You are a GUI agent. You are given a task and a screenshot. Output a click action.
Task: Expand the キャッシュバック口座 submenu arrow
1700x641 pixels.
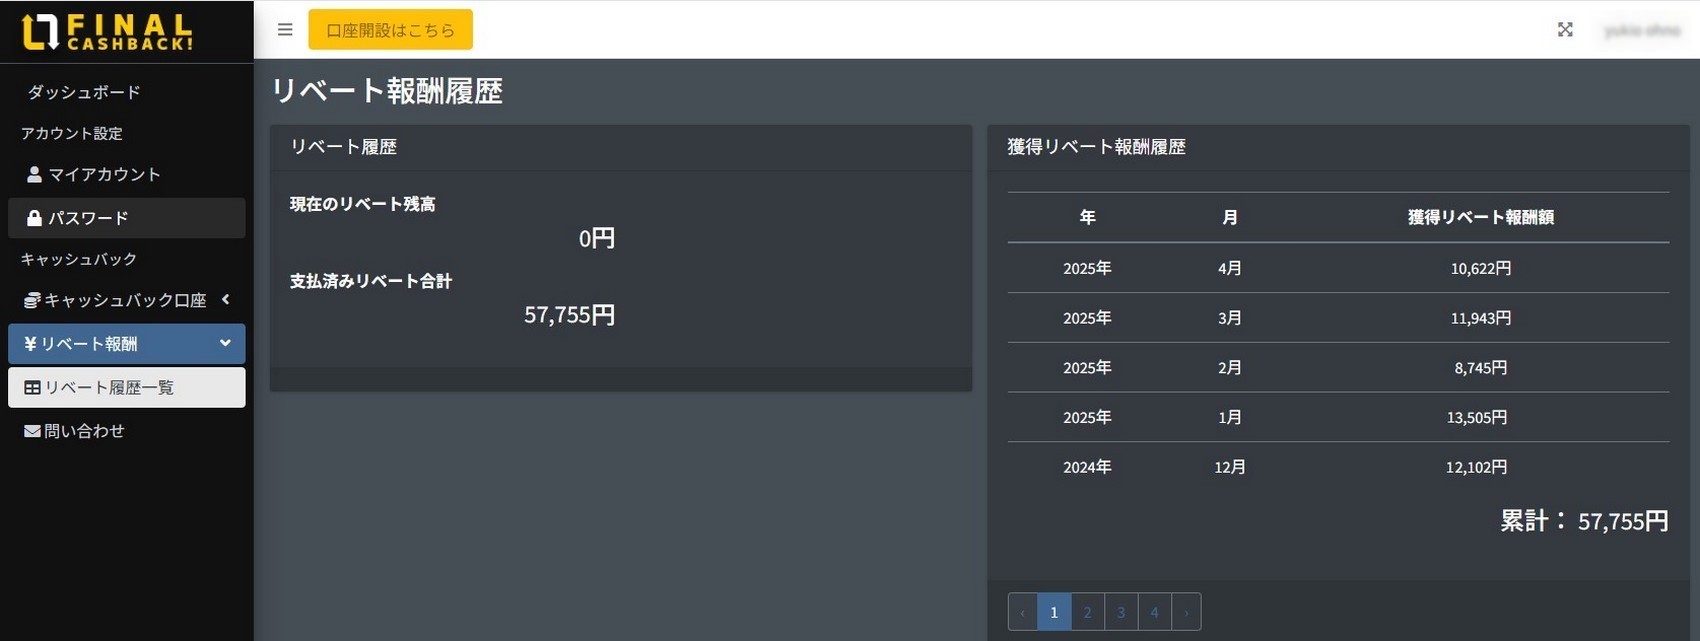[x=226, y=299]
